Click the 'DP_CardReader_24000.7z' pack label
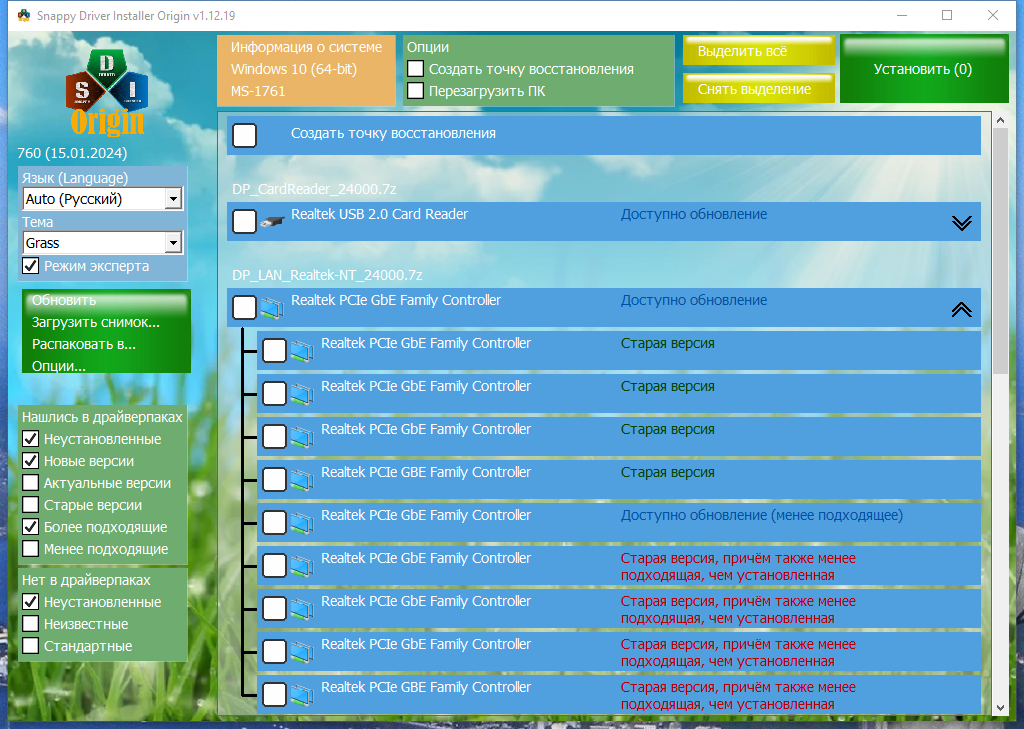Viewport: 1024px width, 729px height. (314, 189)
